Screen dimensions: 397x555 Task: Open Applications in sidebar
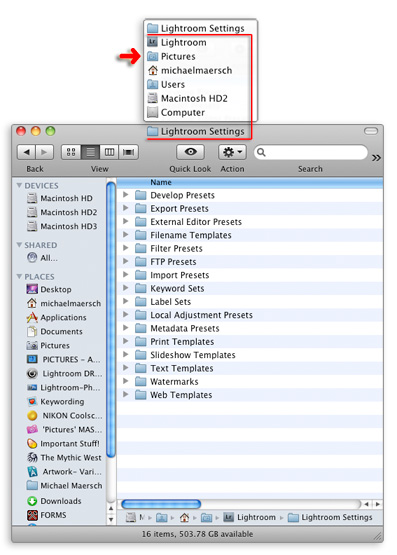click(57, 317)
